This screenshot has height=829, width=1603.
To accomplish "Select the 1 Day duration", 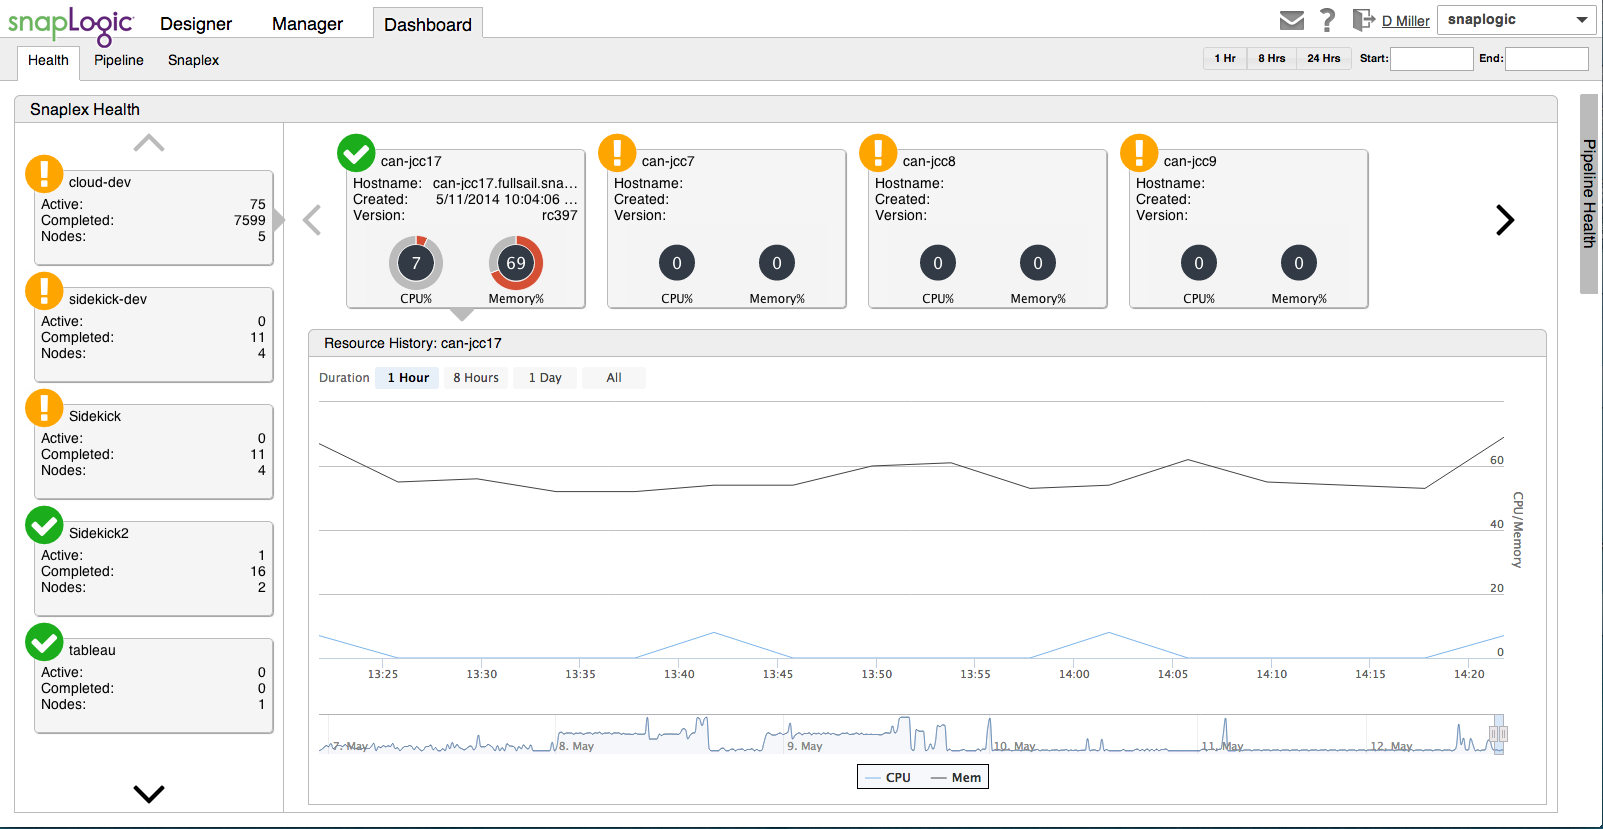I will click(545, 378).
